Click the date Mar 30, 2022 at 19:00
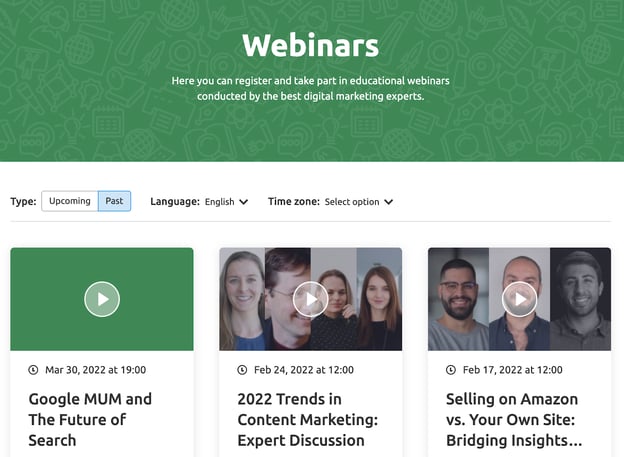624x457 pixels. coord(96,370)
